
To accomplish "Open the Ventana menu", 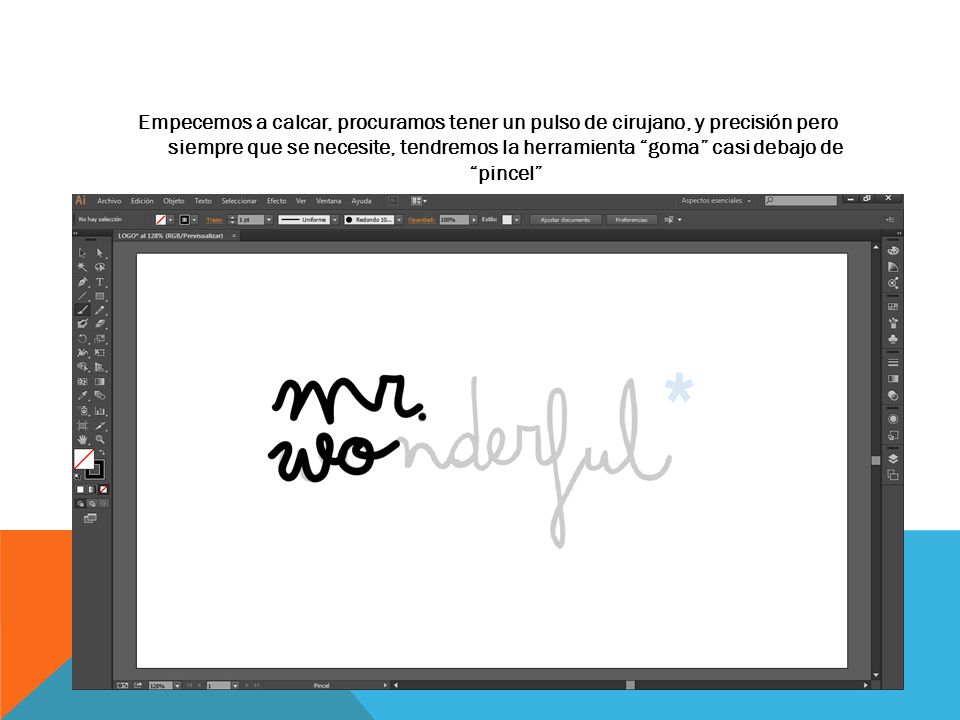I will [x=328, y=201].
